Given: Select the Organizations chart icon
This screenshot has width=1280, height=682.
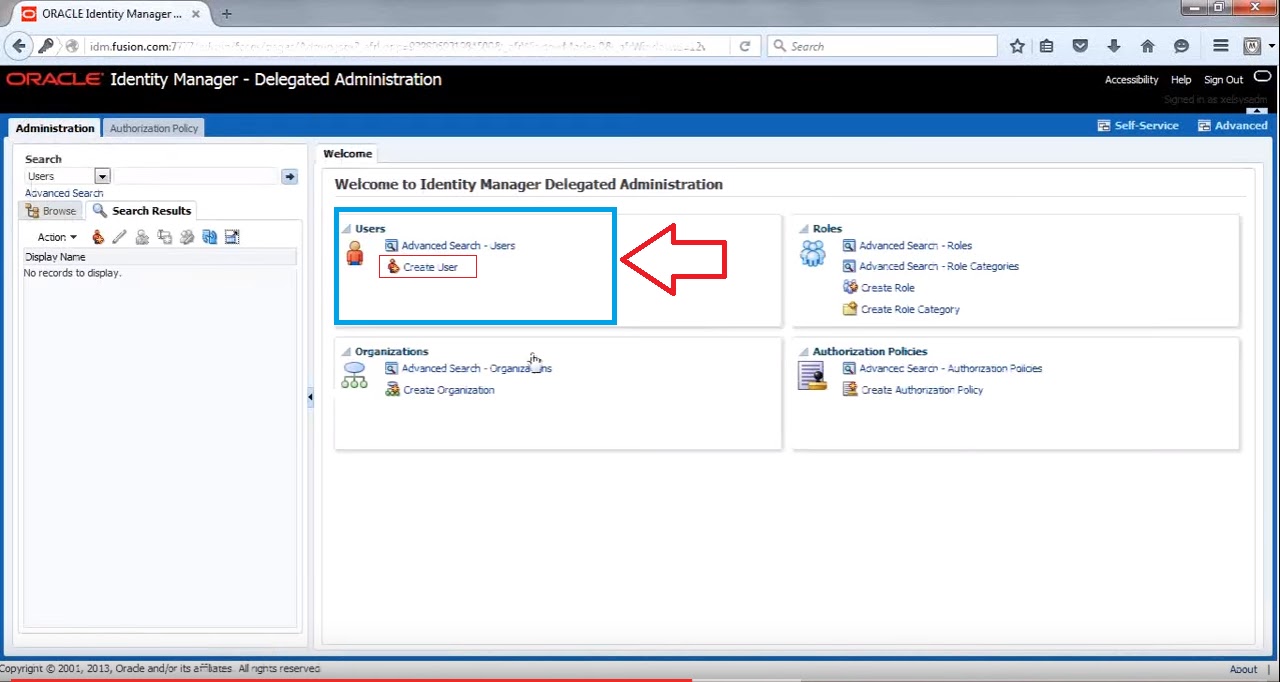Looking at the screenshot, I should (354, 376).
